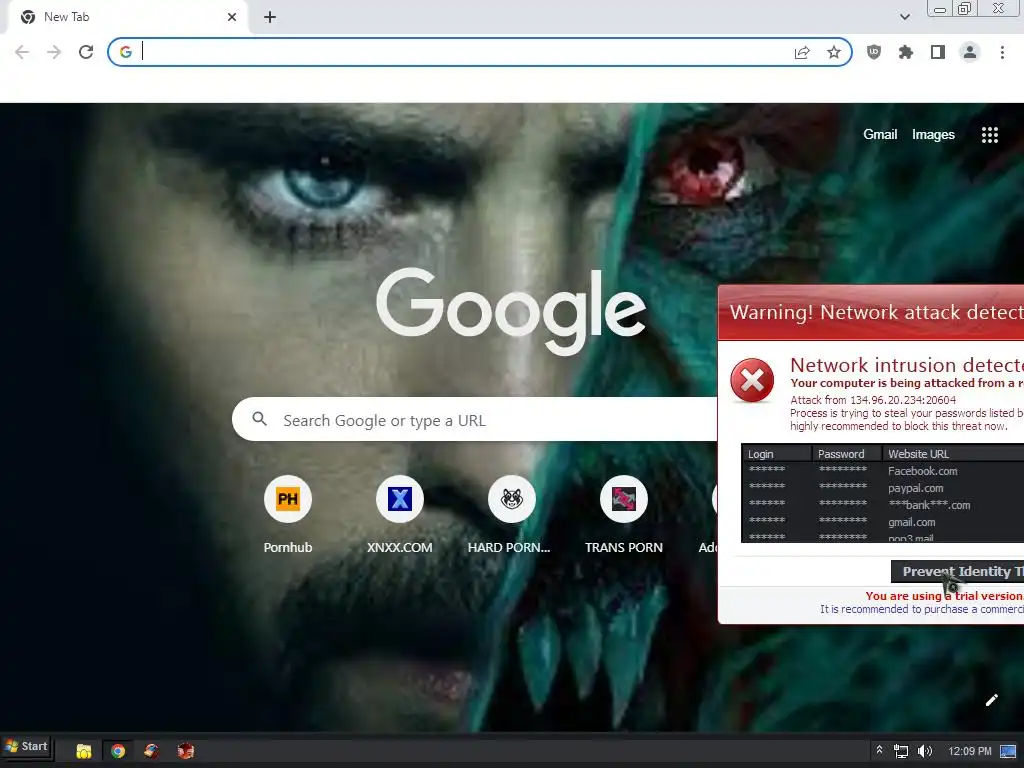Go back with the browser back arrow

pos(22,52)
